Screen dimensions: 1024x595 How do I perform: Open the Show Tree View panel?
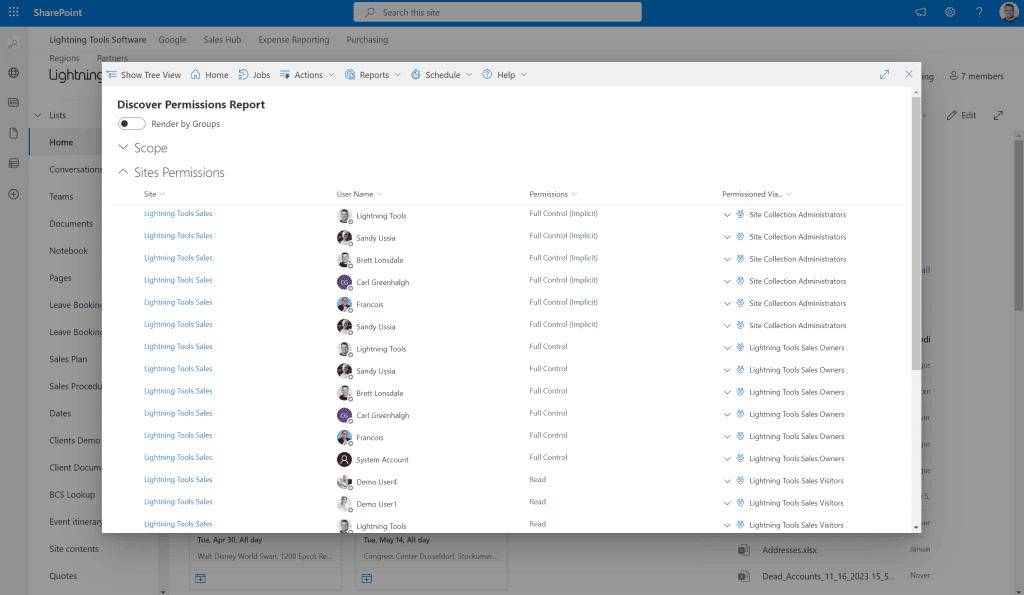pyautogui.click(x=143, y=74)
